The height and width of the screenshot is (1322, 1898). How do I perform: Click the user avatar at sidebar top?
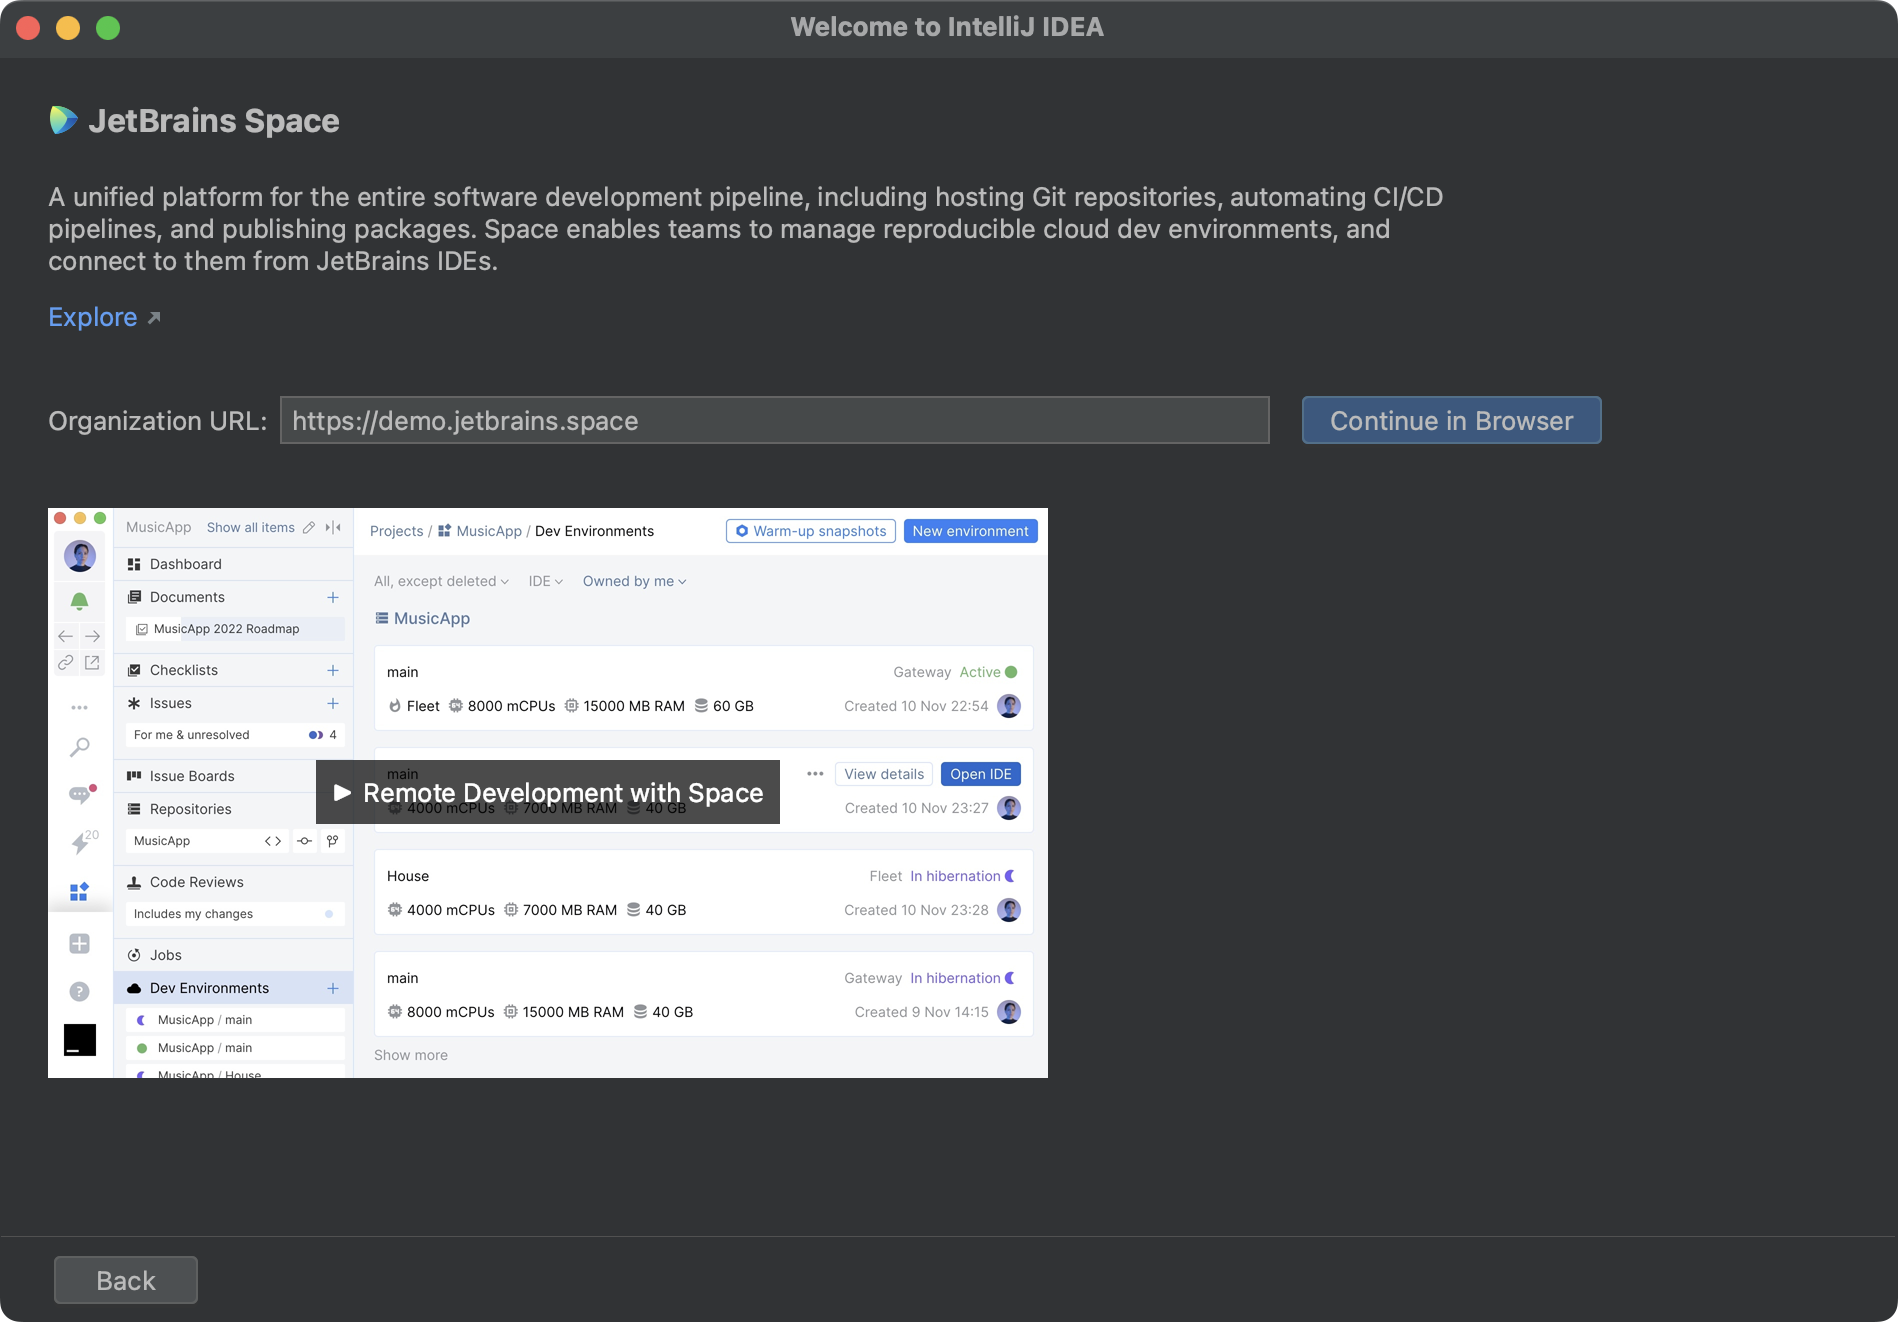click(80, 556)
